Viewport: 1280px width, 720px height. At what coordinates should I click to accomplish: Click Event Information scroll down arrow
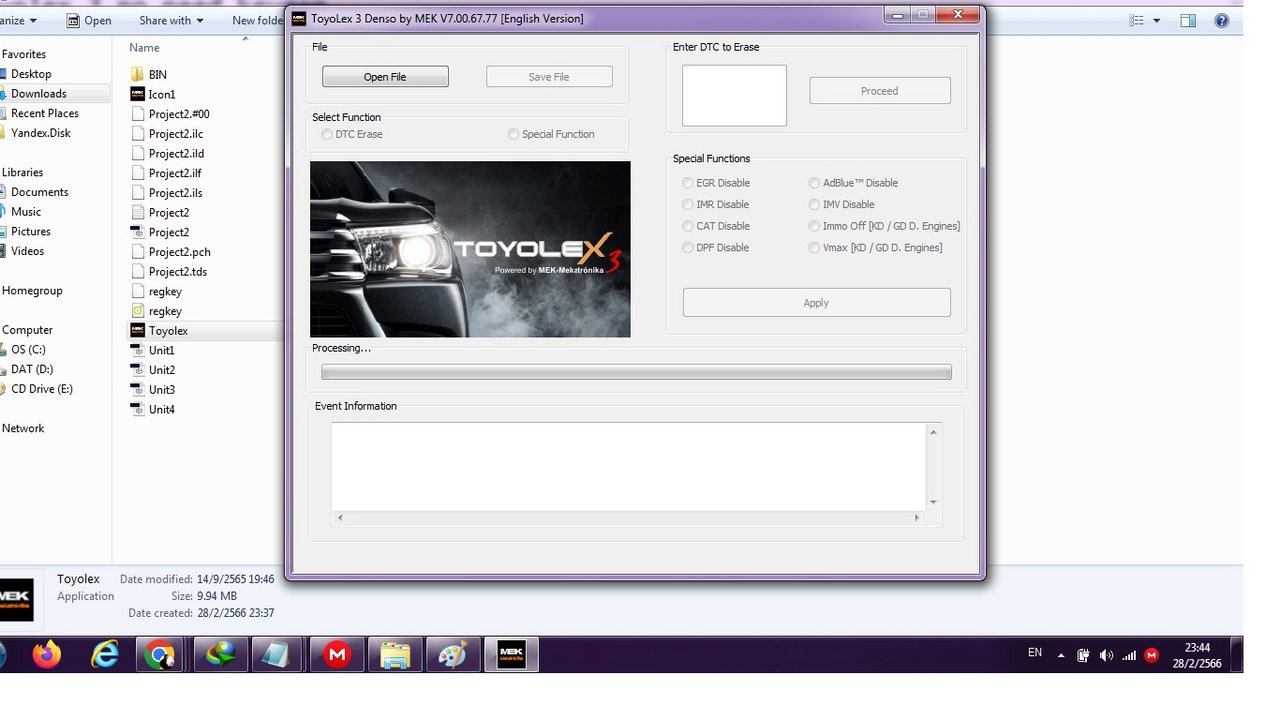[934, 503]
